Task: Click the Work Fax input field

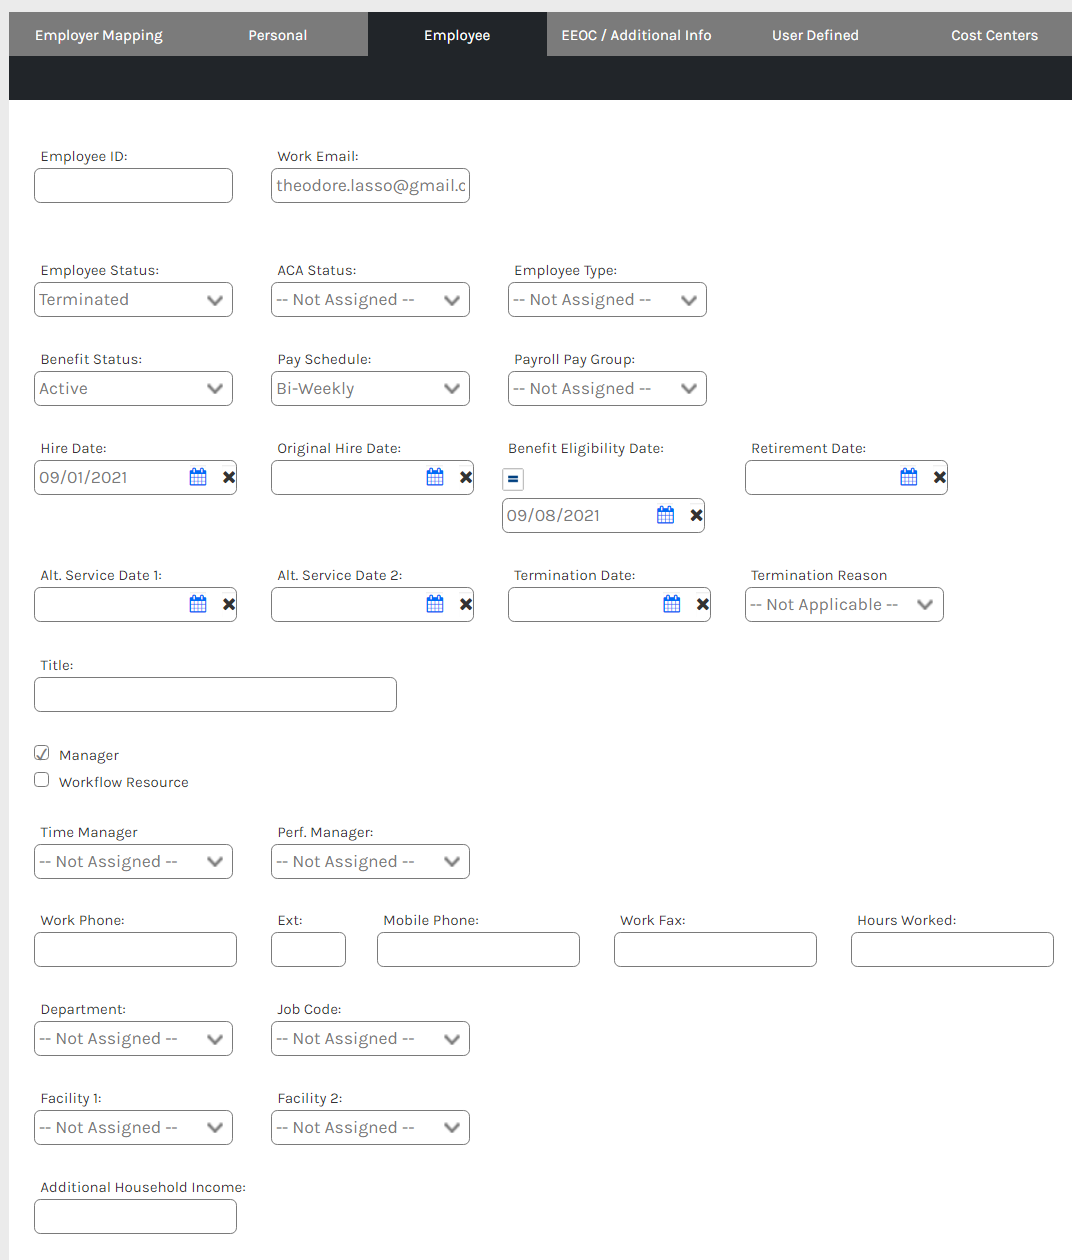Action: point(715,950)
